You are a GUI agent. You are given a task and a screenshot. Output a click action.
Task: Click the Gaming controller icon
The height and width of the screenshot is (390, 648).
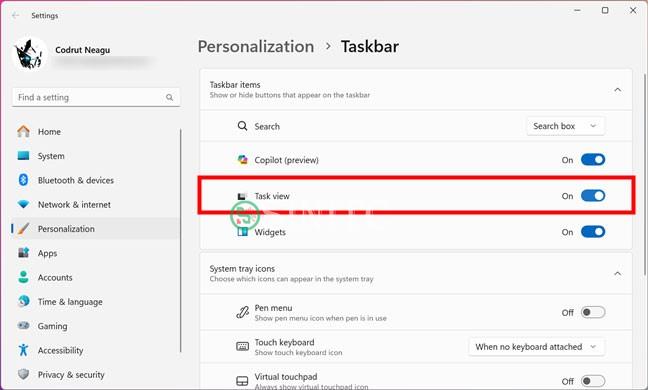[x=24, y=326]
